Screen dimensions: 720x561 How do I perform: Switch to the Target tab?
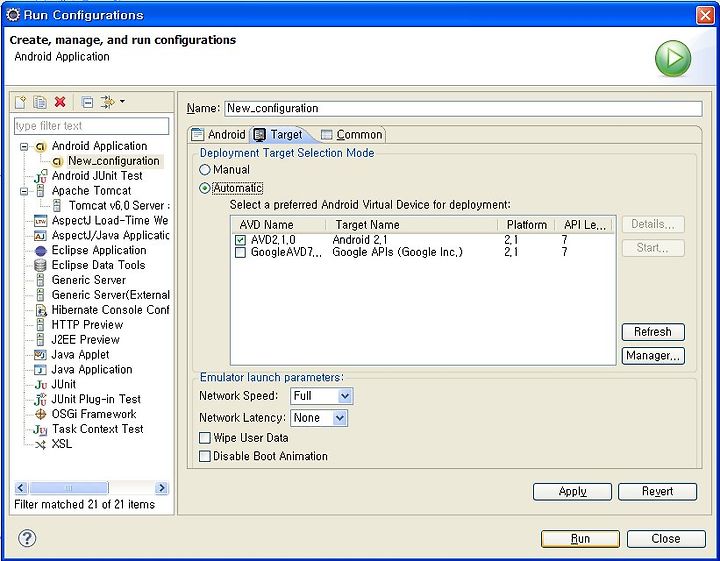[x=279, y=135]
